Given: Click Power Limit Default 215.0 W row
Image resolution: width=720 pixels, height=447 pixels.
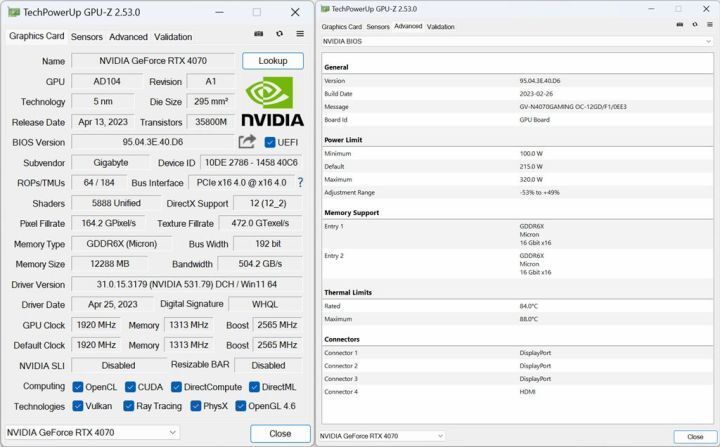Looking at the screenshot, I should [518, 166].
